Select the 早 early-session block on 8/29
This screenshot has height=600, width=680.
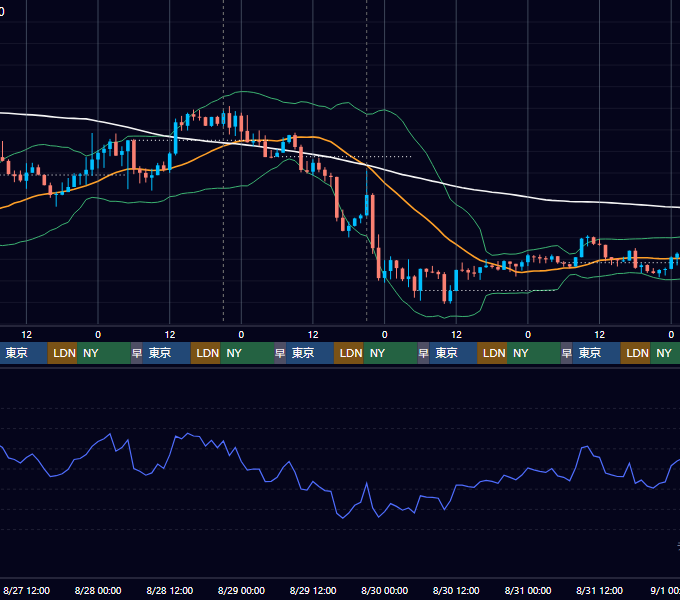click(280, 353)
